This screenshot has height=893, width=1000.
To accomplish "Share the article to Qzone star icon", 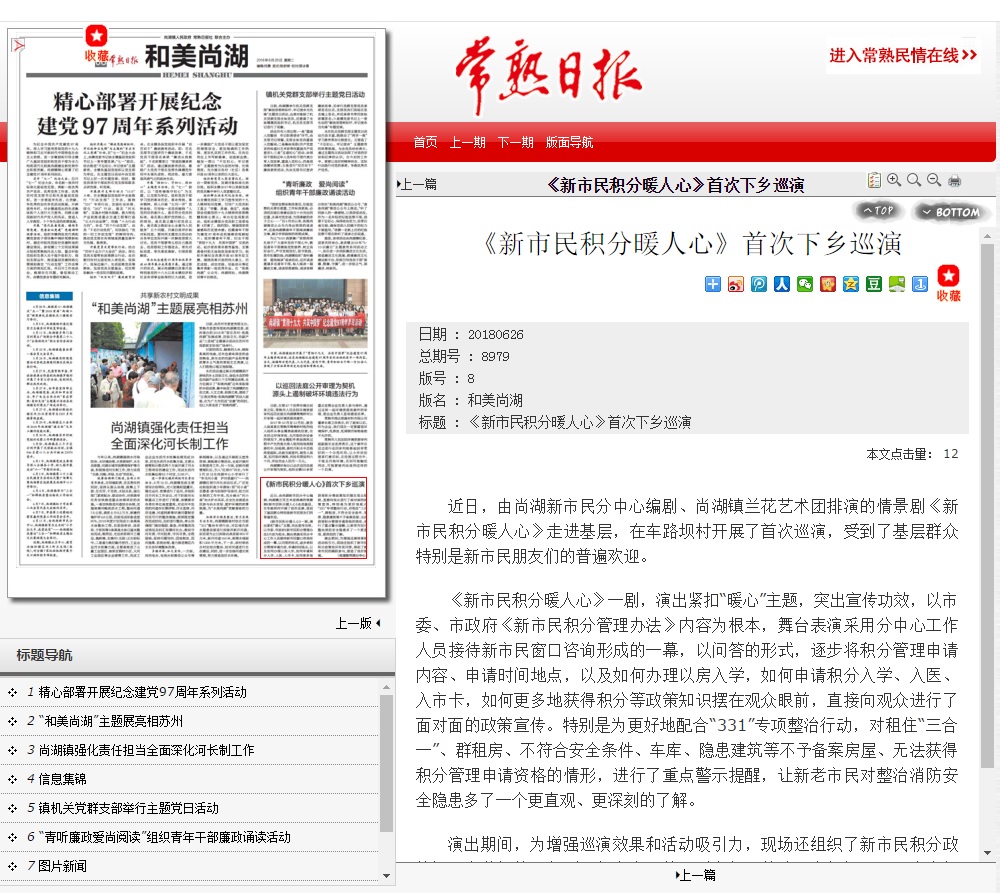I will point(850,284).
